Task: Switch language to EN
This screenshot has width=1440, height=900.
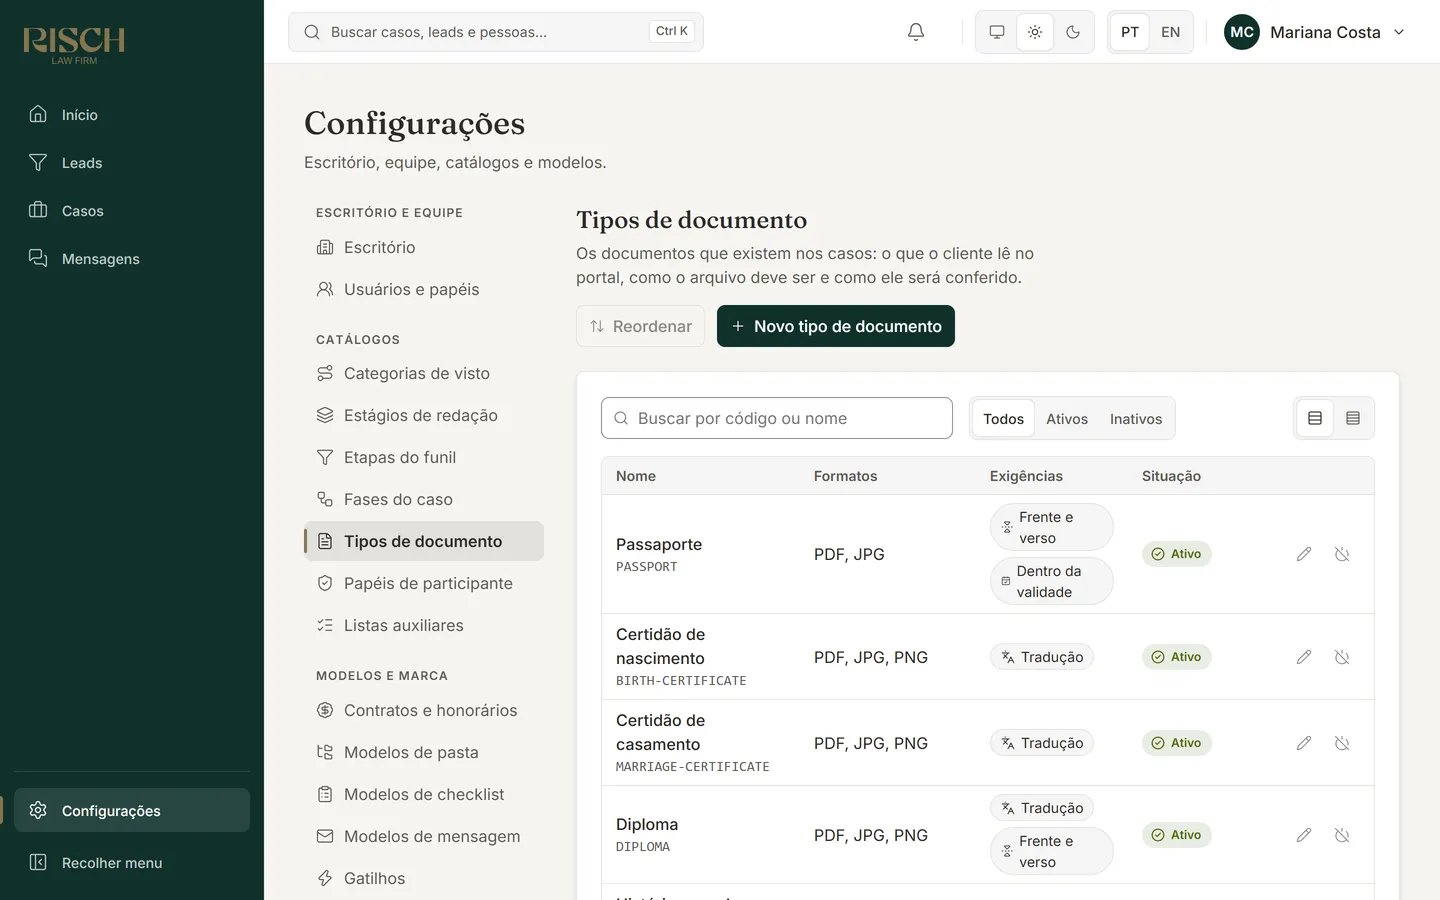Action: [x=1170, y=32]
